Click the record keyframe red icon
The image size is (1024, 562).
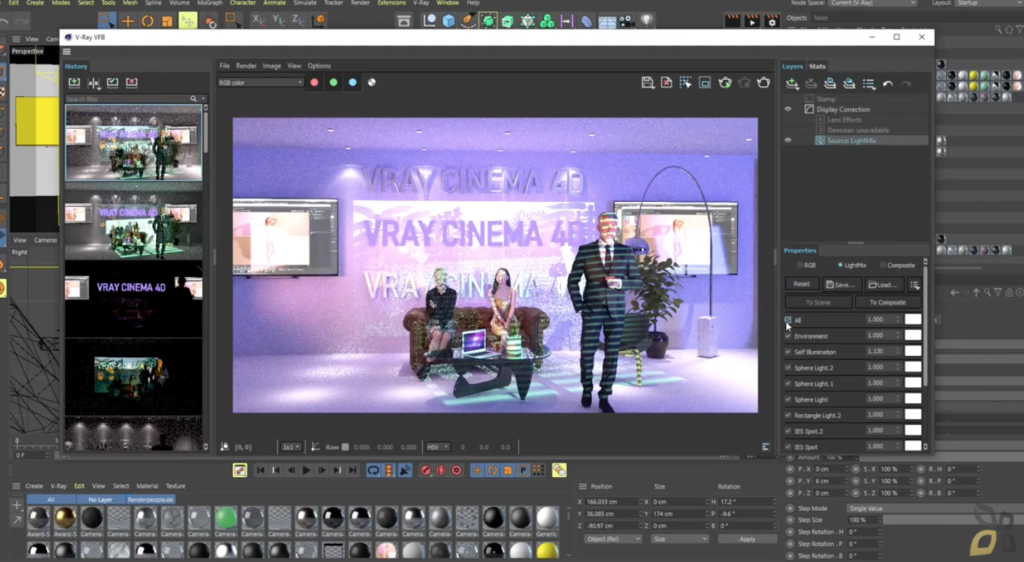point(426,470)
